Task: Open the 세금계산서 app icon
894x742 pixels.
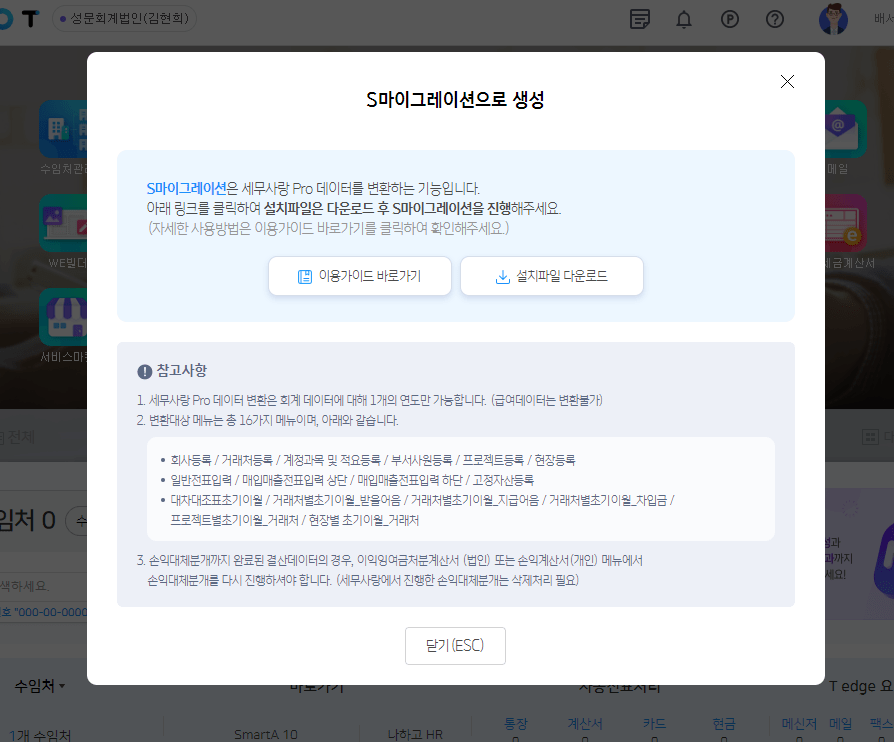Action: (838, 222)
